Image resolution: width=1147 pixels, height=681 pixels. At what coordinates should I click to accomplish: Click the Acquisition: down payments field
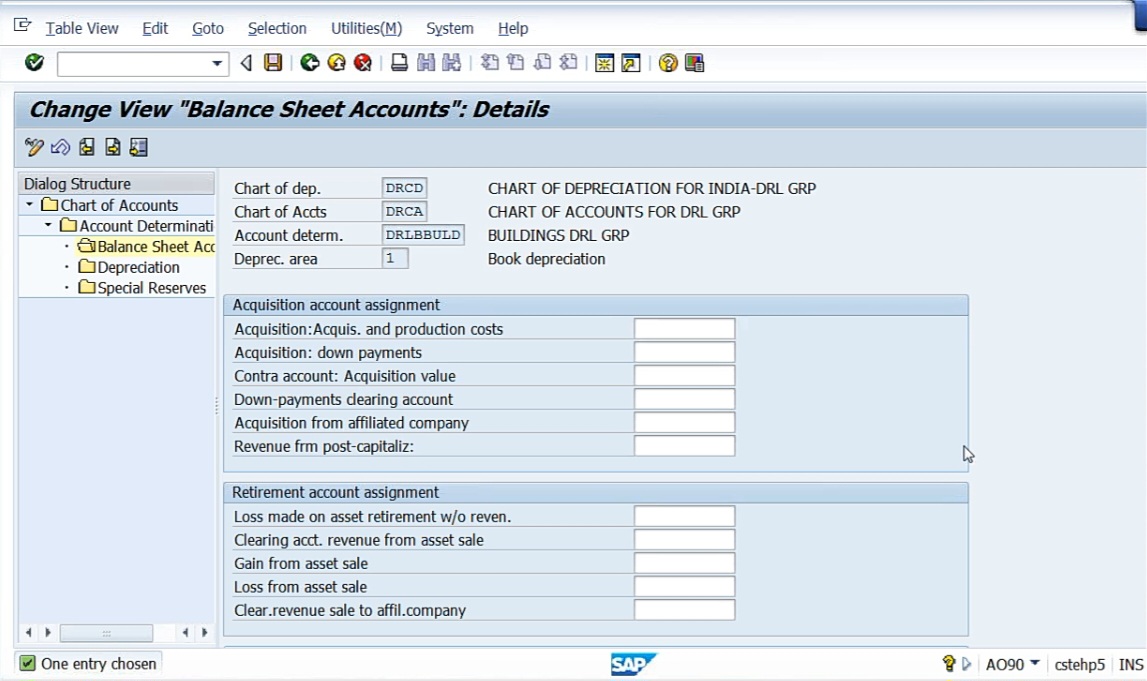coord(684,353)
